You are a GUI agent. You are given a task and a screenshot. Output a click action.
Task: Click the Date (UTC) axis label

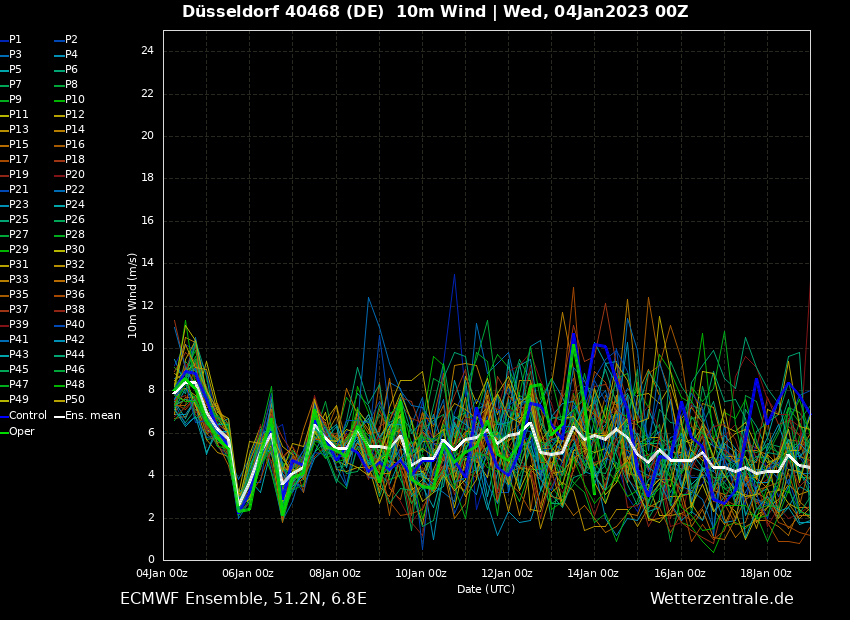click(x=486, y=589)
